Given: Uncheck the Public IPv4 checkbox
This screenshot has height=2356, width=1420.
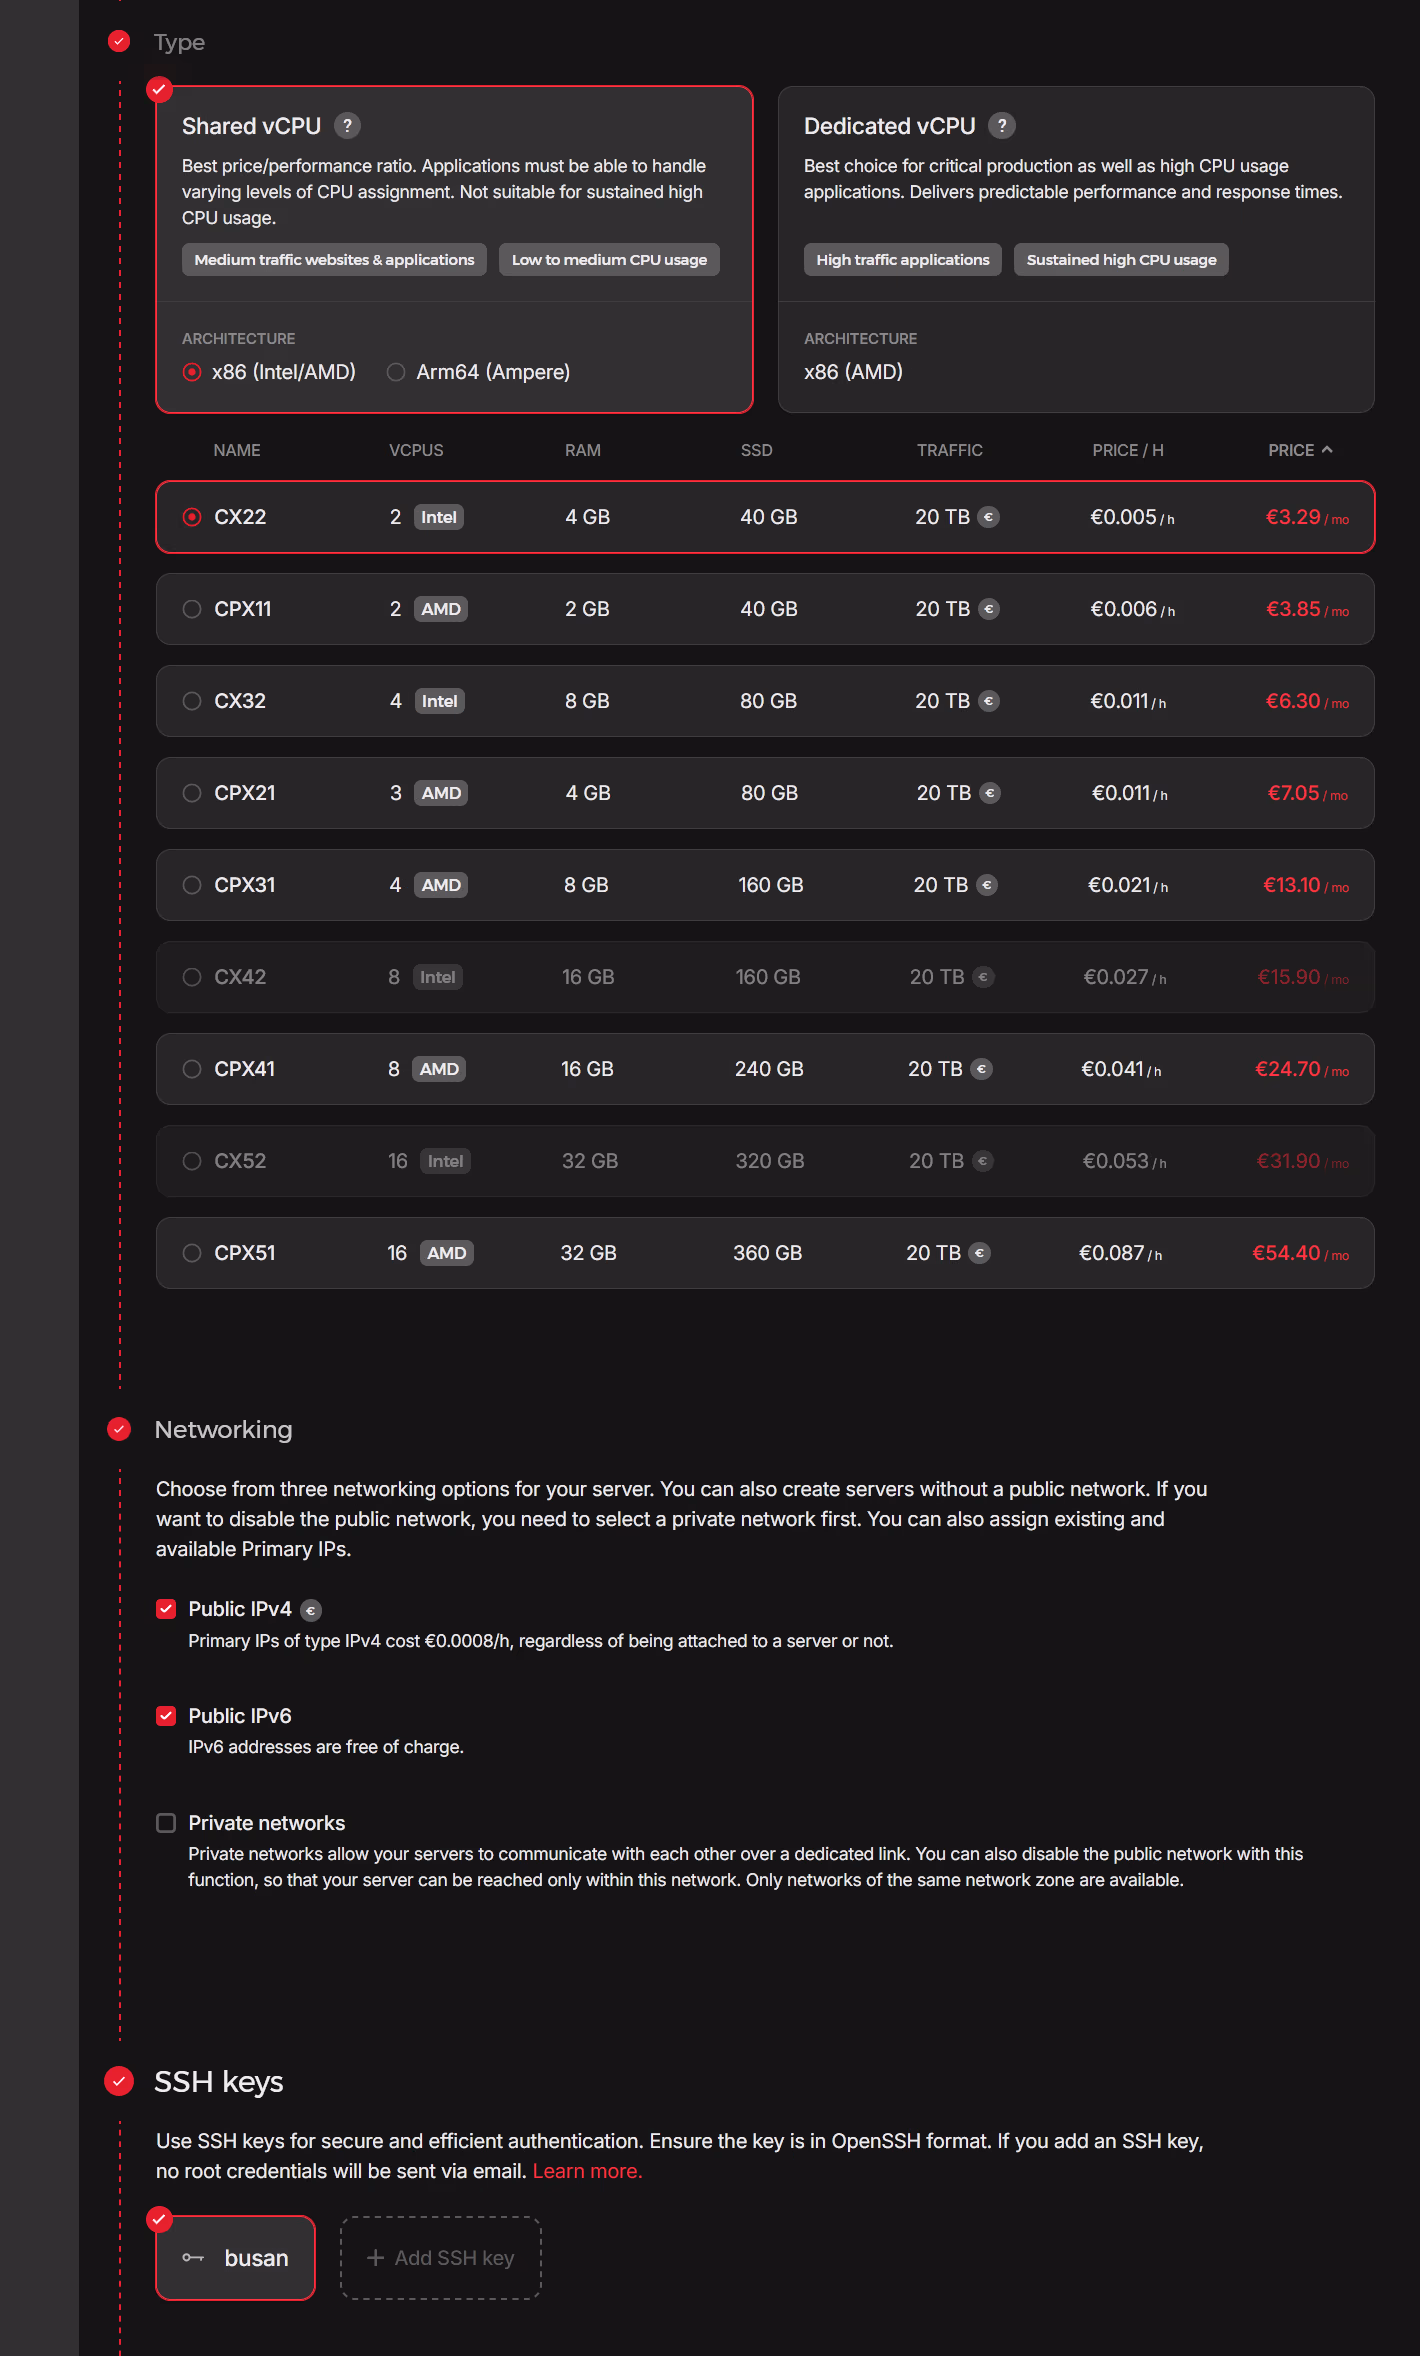Looking at the screenshot, I should (166, 1609).
